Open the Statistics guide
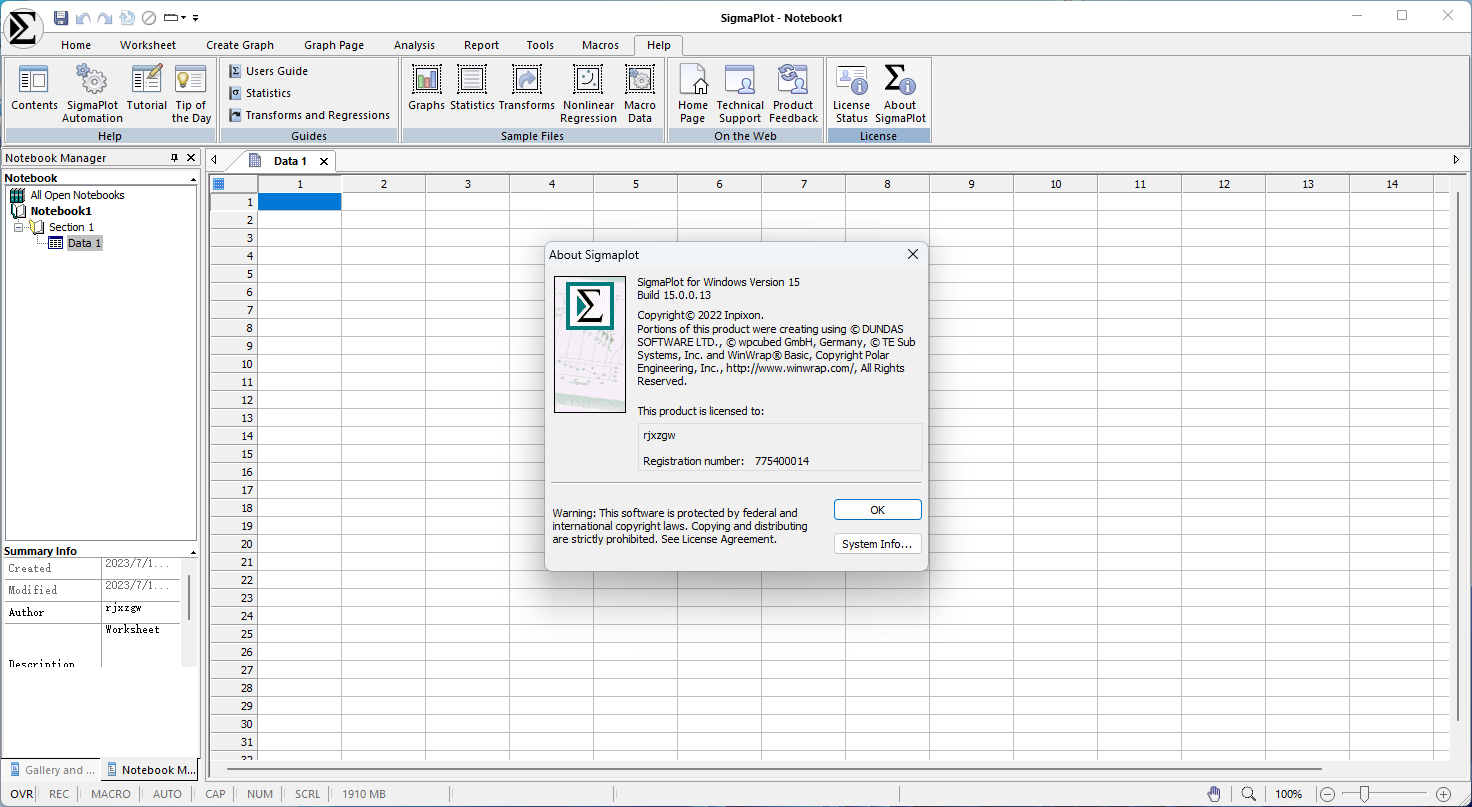Viewport: 1472px width, 807px height. pyautogui.click(x=260, y=93)
